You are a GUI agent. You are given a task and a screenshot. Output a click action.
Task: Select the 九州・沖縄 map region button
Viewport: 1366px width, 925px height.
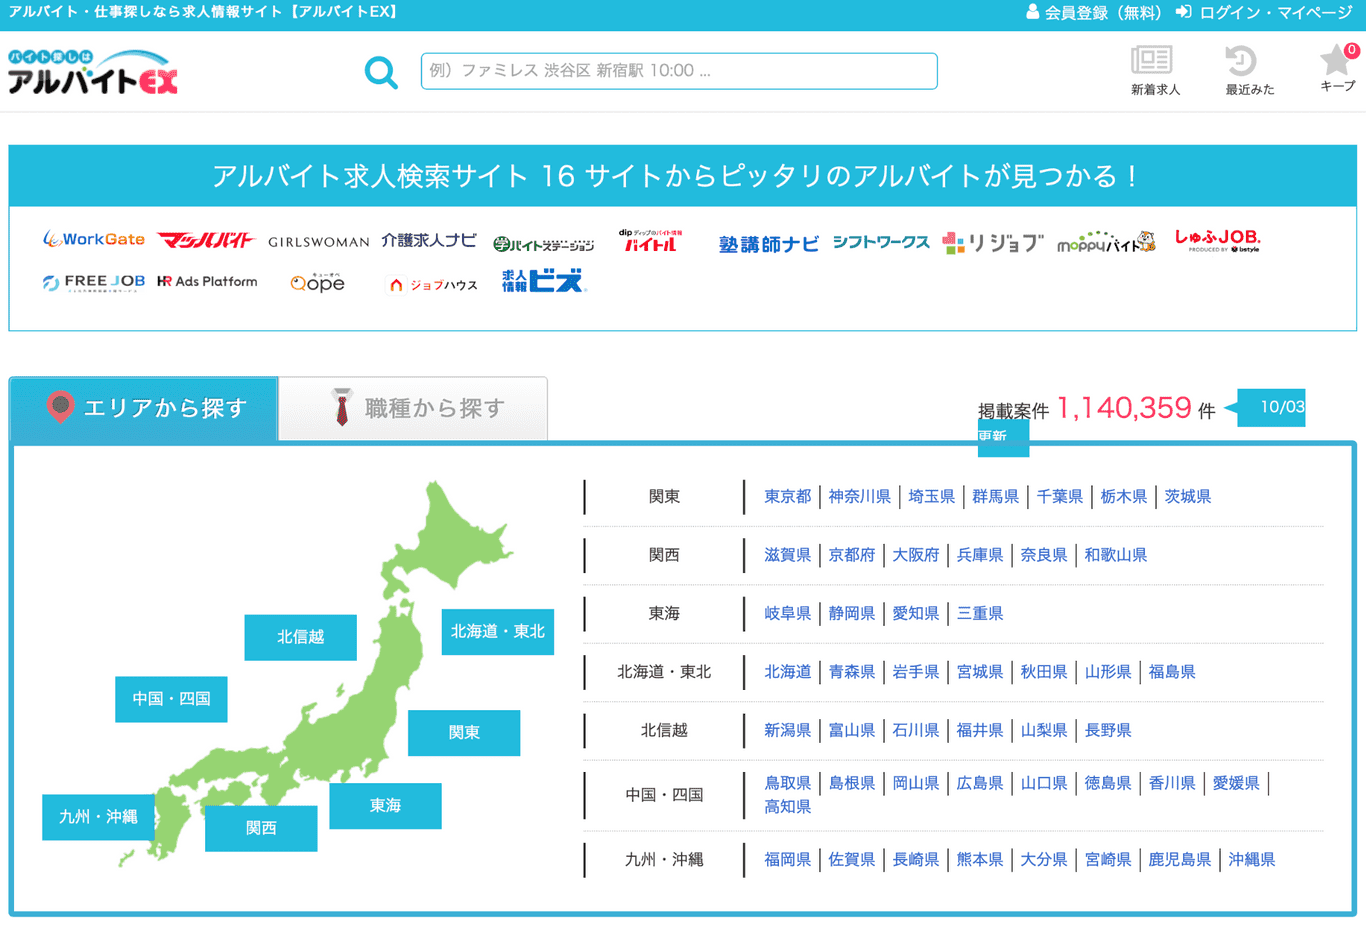97,817
